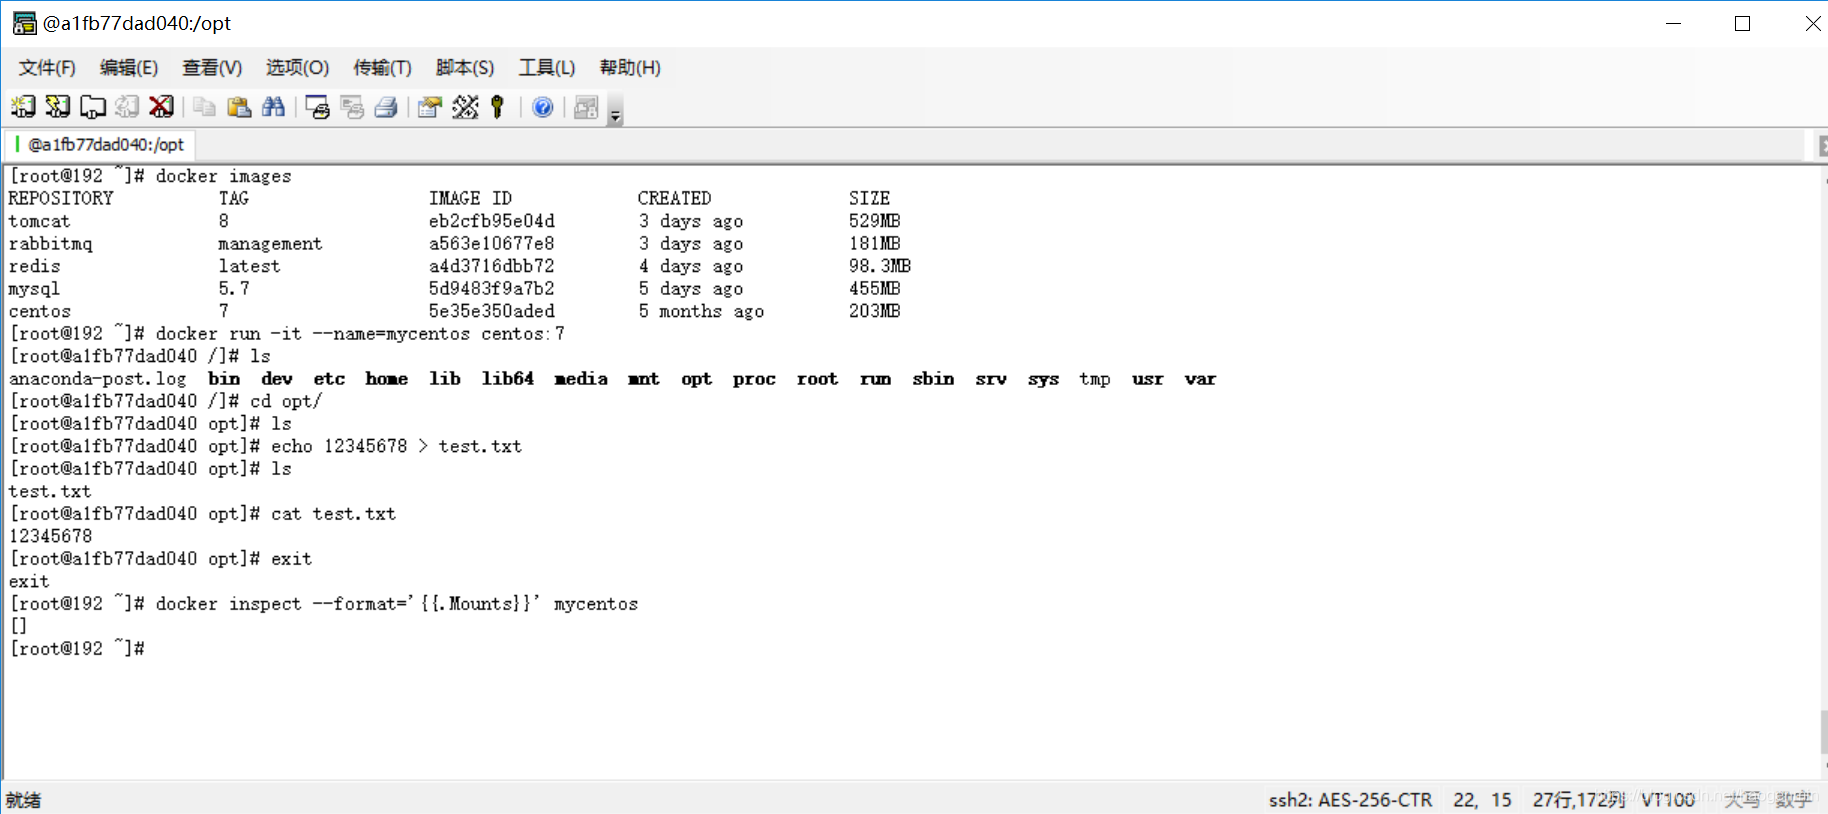Open the 选项(O) menu

pos(297,68)
